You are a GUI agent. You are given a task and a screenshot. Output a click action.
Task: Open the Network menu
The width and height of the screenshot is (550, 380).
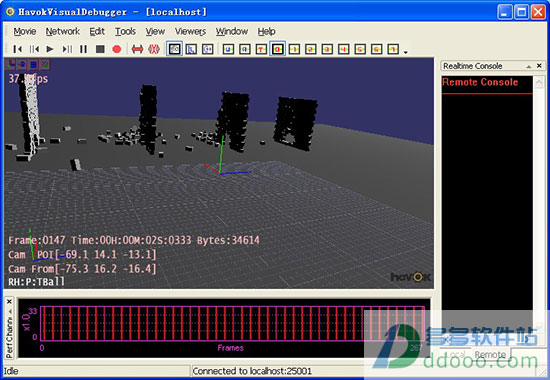pyautogui.click(x=63, y=32)
